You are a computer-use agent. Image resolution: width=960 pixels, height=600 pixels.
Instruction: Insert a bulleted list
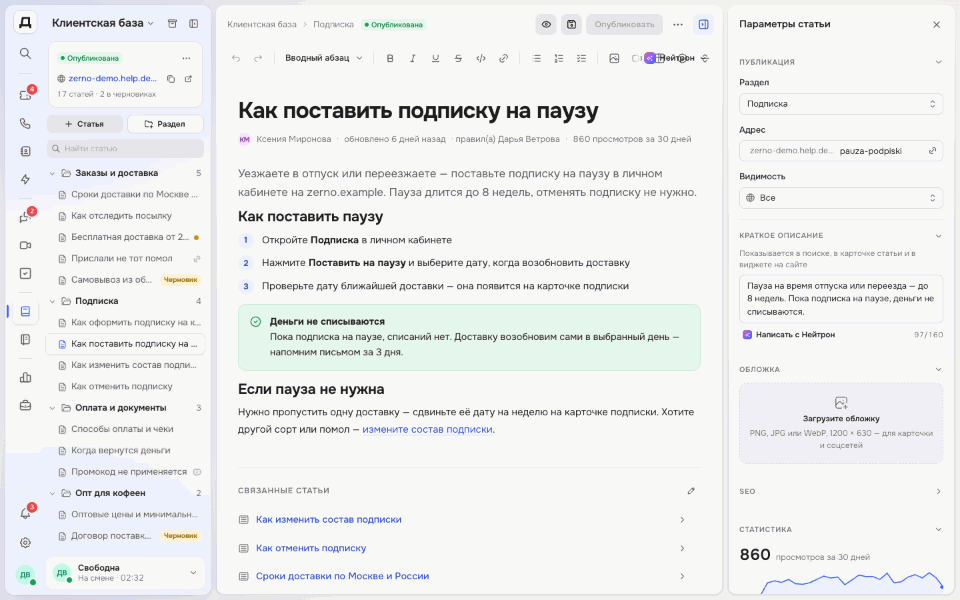536,58
